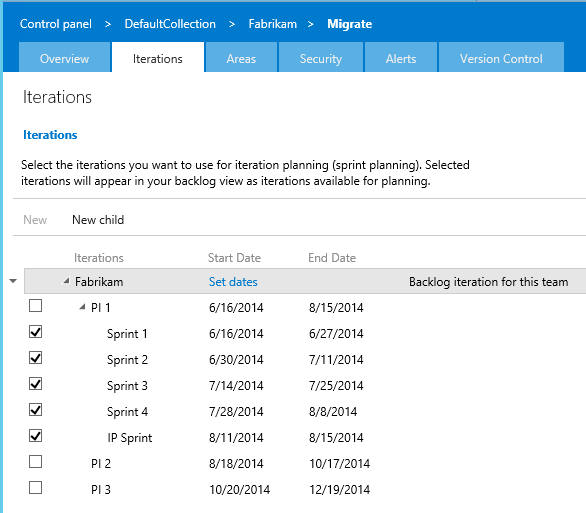Uncheck the Sprint 2 checkbox
The image size is (586, 513).
(x=36, y=358)
